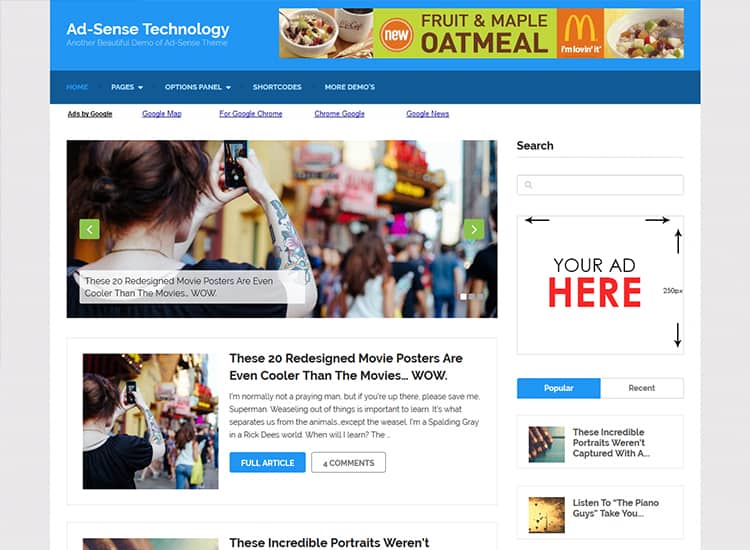The image size is (750, 550).
Task: Select the first slider pagination dot
Action: pos(463,297)
